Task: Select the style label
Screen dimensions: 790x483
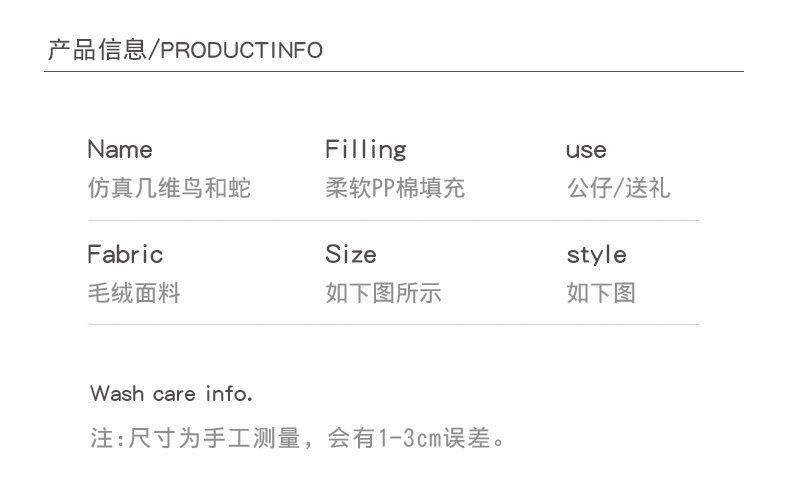Action: pos(596,255)
